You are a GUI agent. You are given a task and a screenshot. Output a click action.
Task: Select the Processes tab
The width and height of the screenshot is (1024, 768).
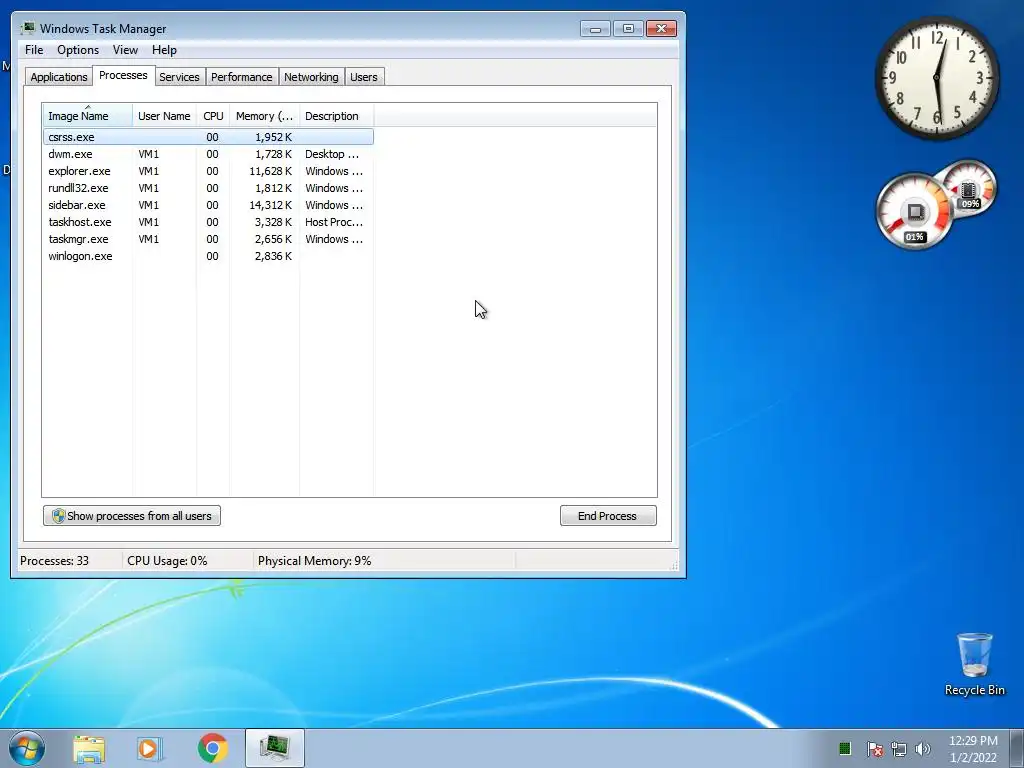tap(123, 75)
